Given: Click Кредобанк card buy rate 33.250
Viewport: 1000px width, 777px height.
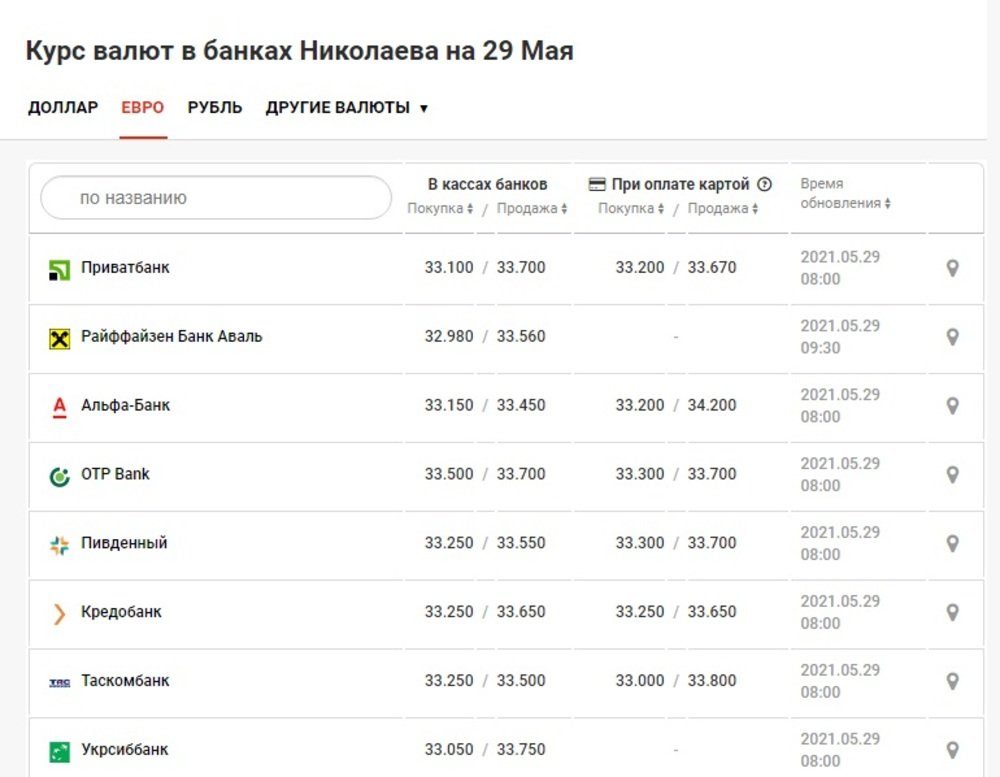Looking at the screenshot, I should (640, 612).
